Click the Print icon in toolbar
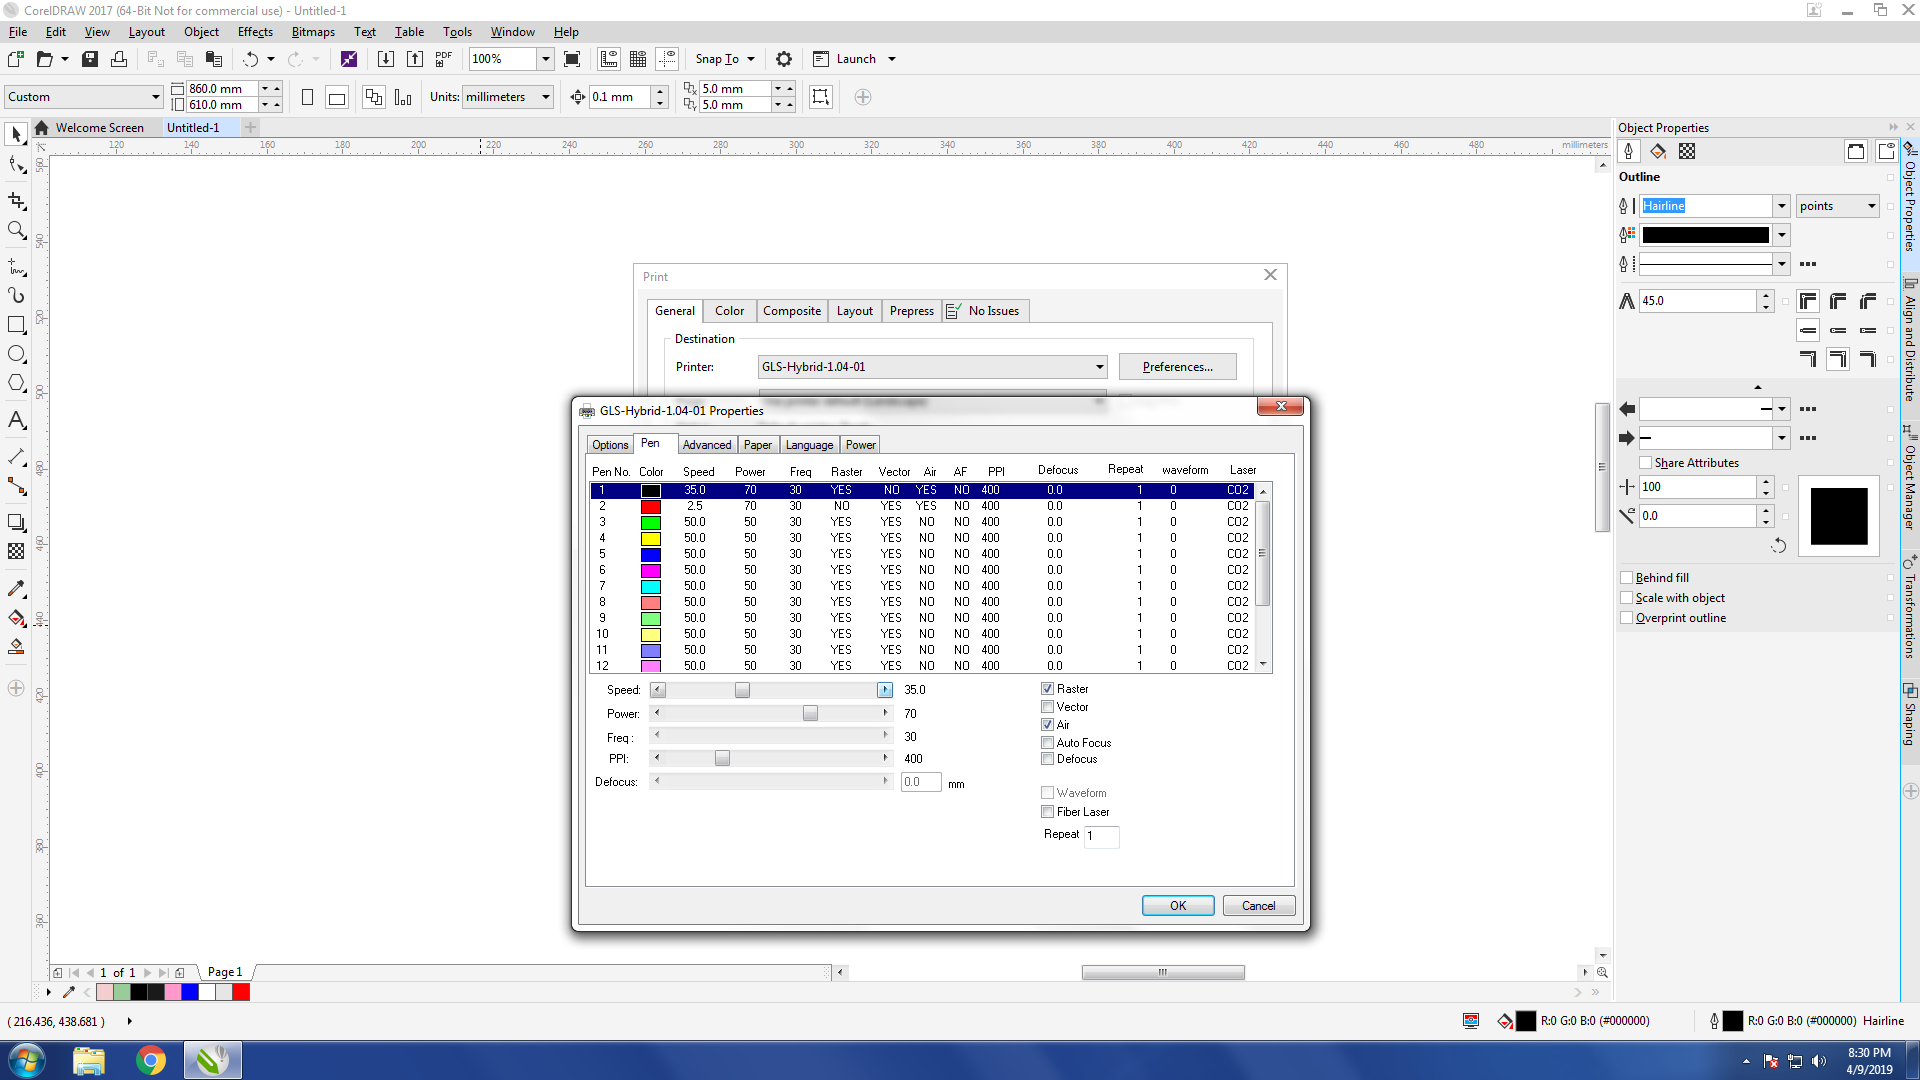 pyautogui.click(x=119, y=59)
